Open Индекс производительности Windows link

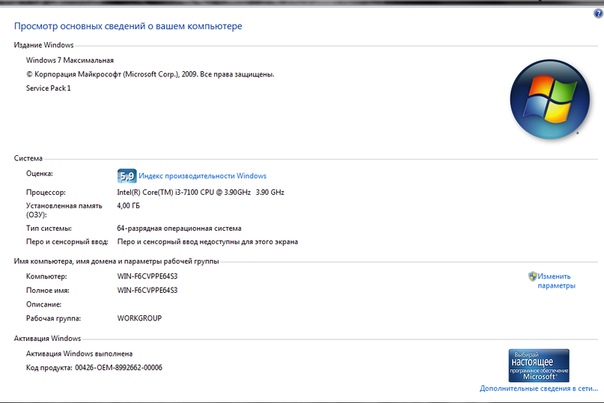(x=202, y=176)
